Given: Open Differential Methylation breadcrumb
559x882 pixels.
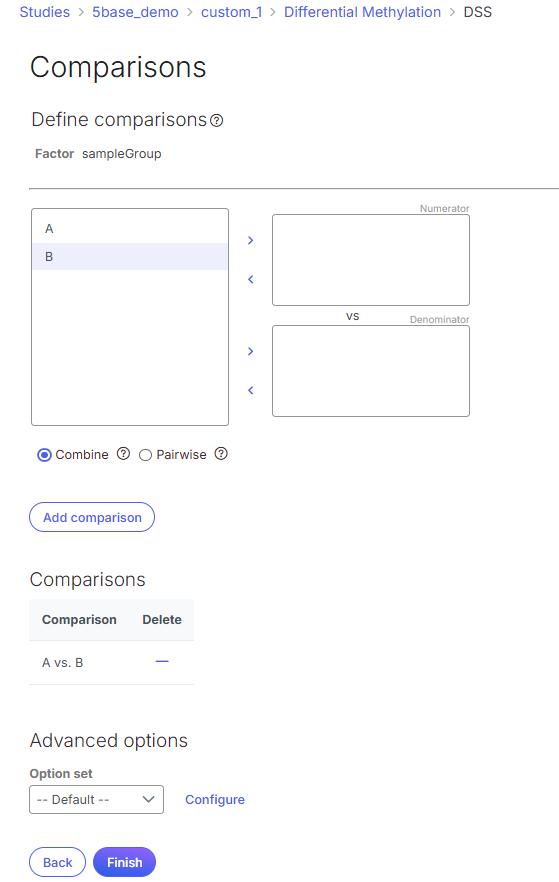Looking at the screenshot, I should point(362,12).
